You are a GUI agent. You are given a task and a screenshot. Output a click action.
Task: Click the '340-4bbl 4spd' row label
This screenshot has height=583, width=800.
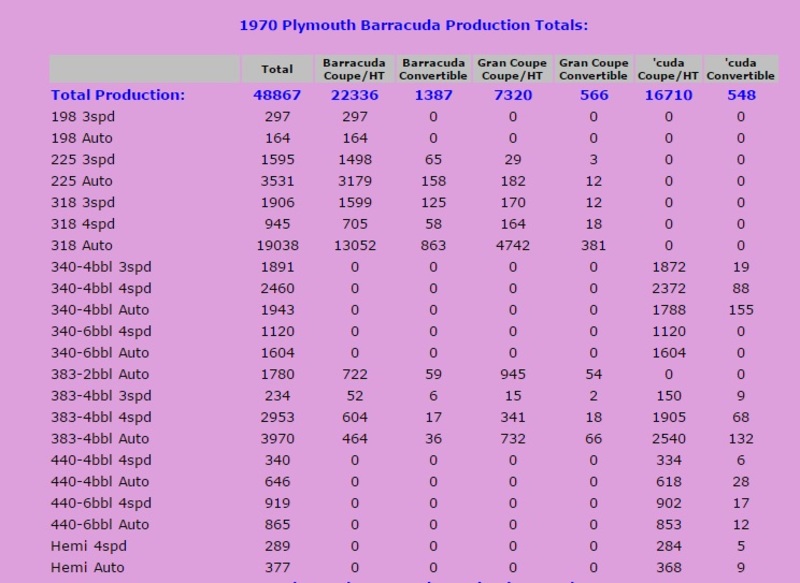pyautogui.click(x=101, y=288)
